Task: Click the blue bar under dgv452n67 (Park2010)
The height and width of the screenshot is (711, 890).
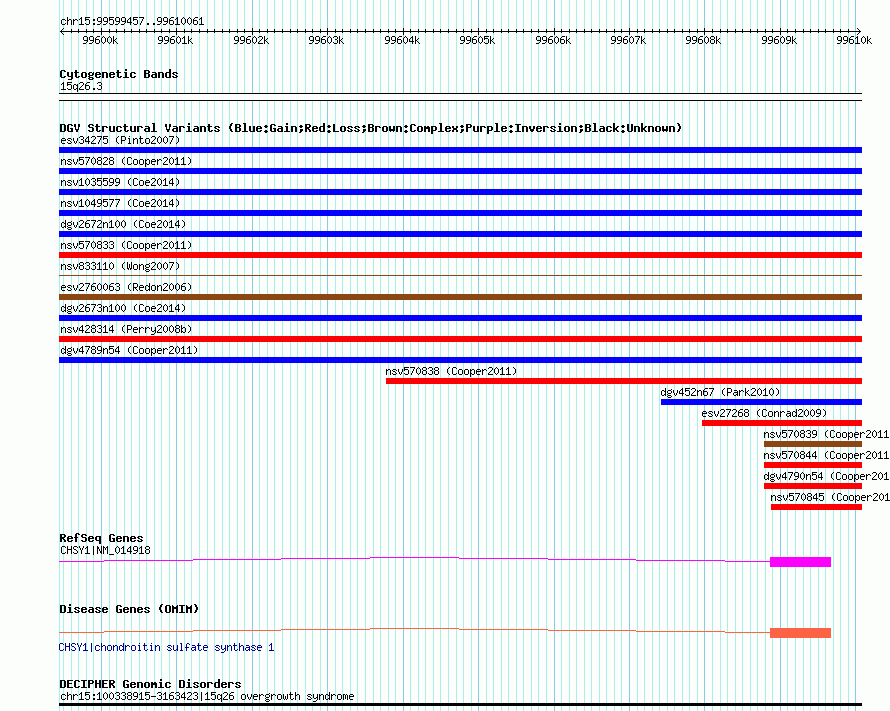Action: [x=760, y=402]
